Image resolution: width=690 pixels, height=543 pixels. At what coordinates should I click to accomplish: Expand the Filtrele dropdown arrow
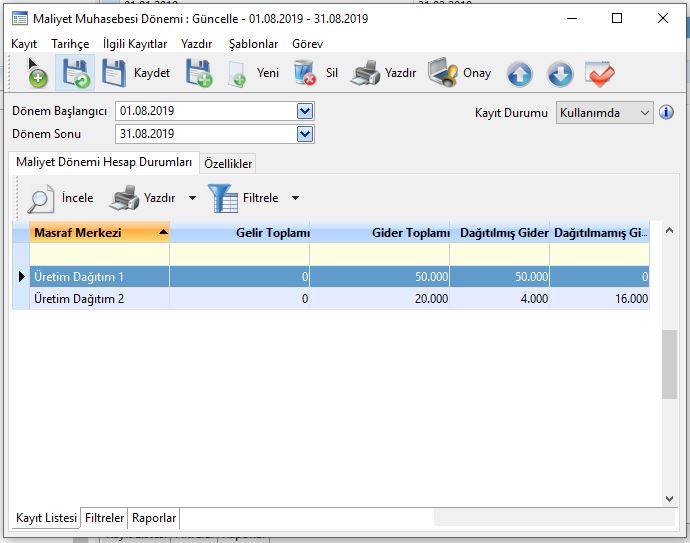point(295,198)
